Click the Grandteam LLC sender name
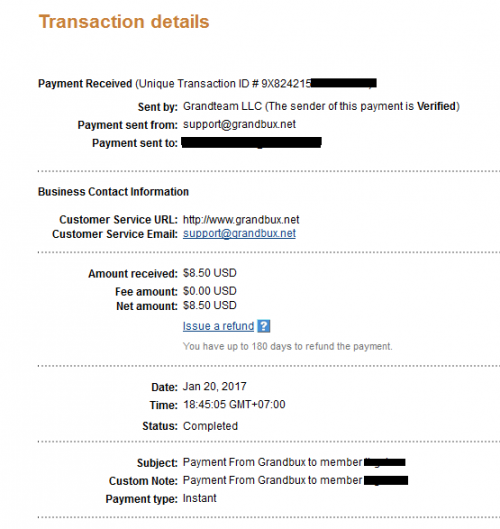 tap(222, 106)
